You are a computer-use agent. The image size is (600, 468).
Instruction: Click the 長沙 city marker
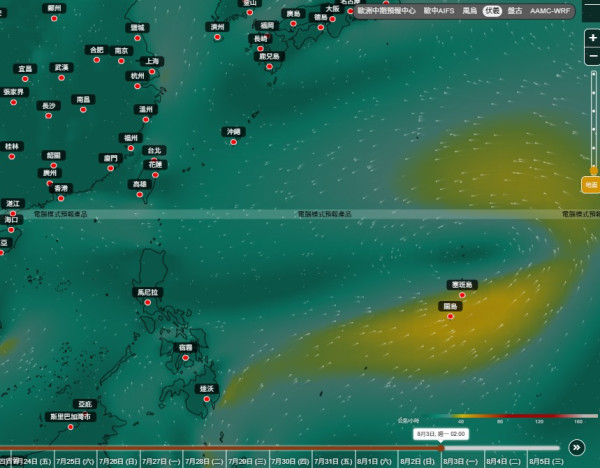[x=49, y=116]
